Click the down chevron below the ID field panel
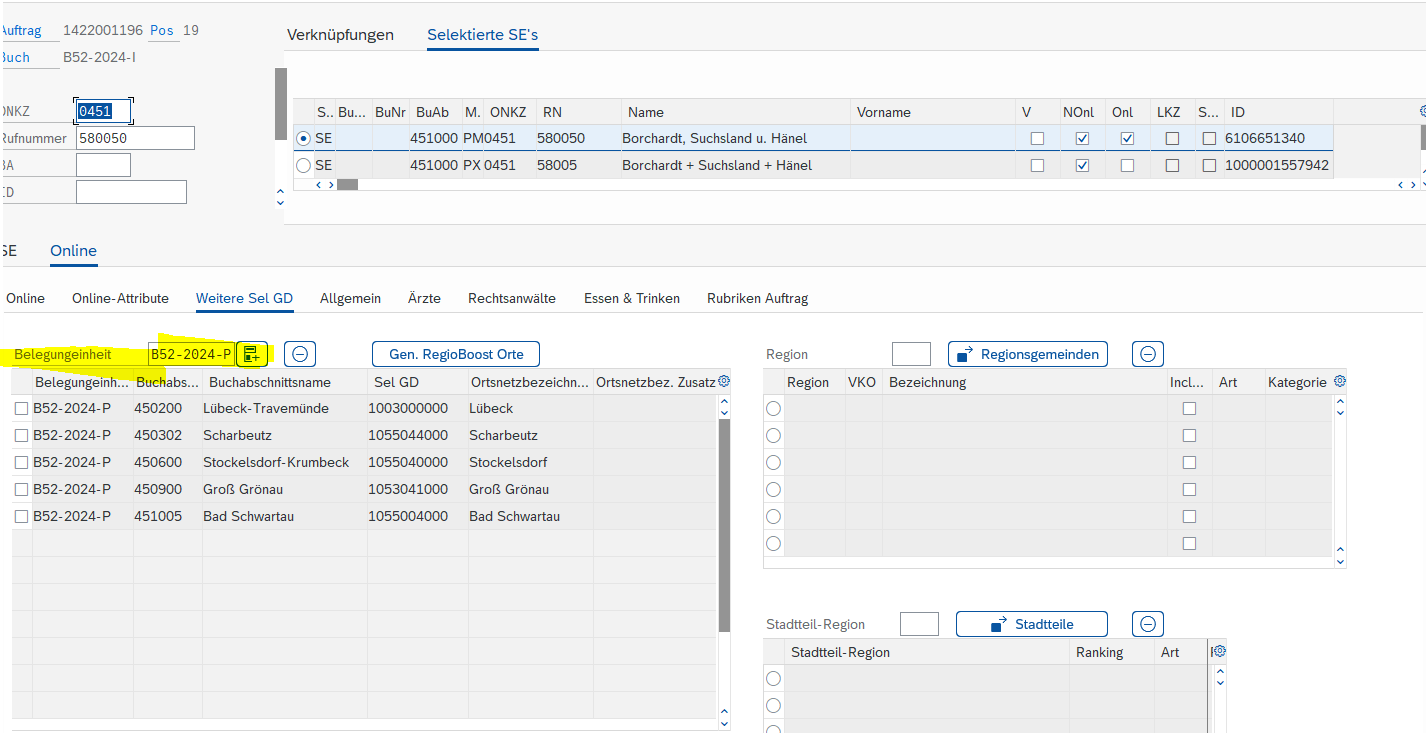 click(280, 204)
